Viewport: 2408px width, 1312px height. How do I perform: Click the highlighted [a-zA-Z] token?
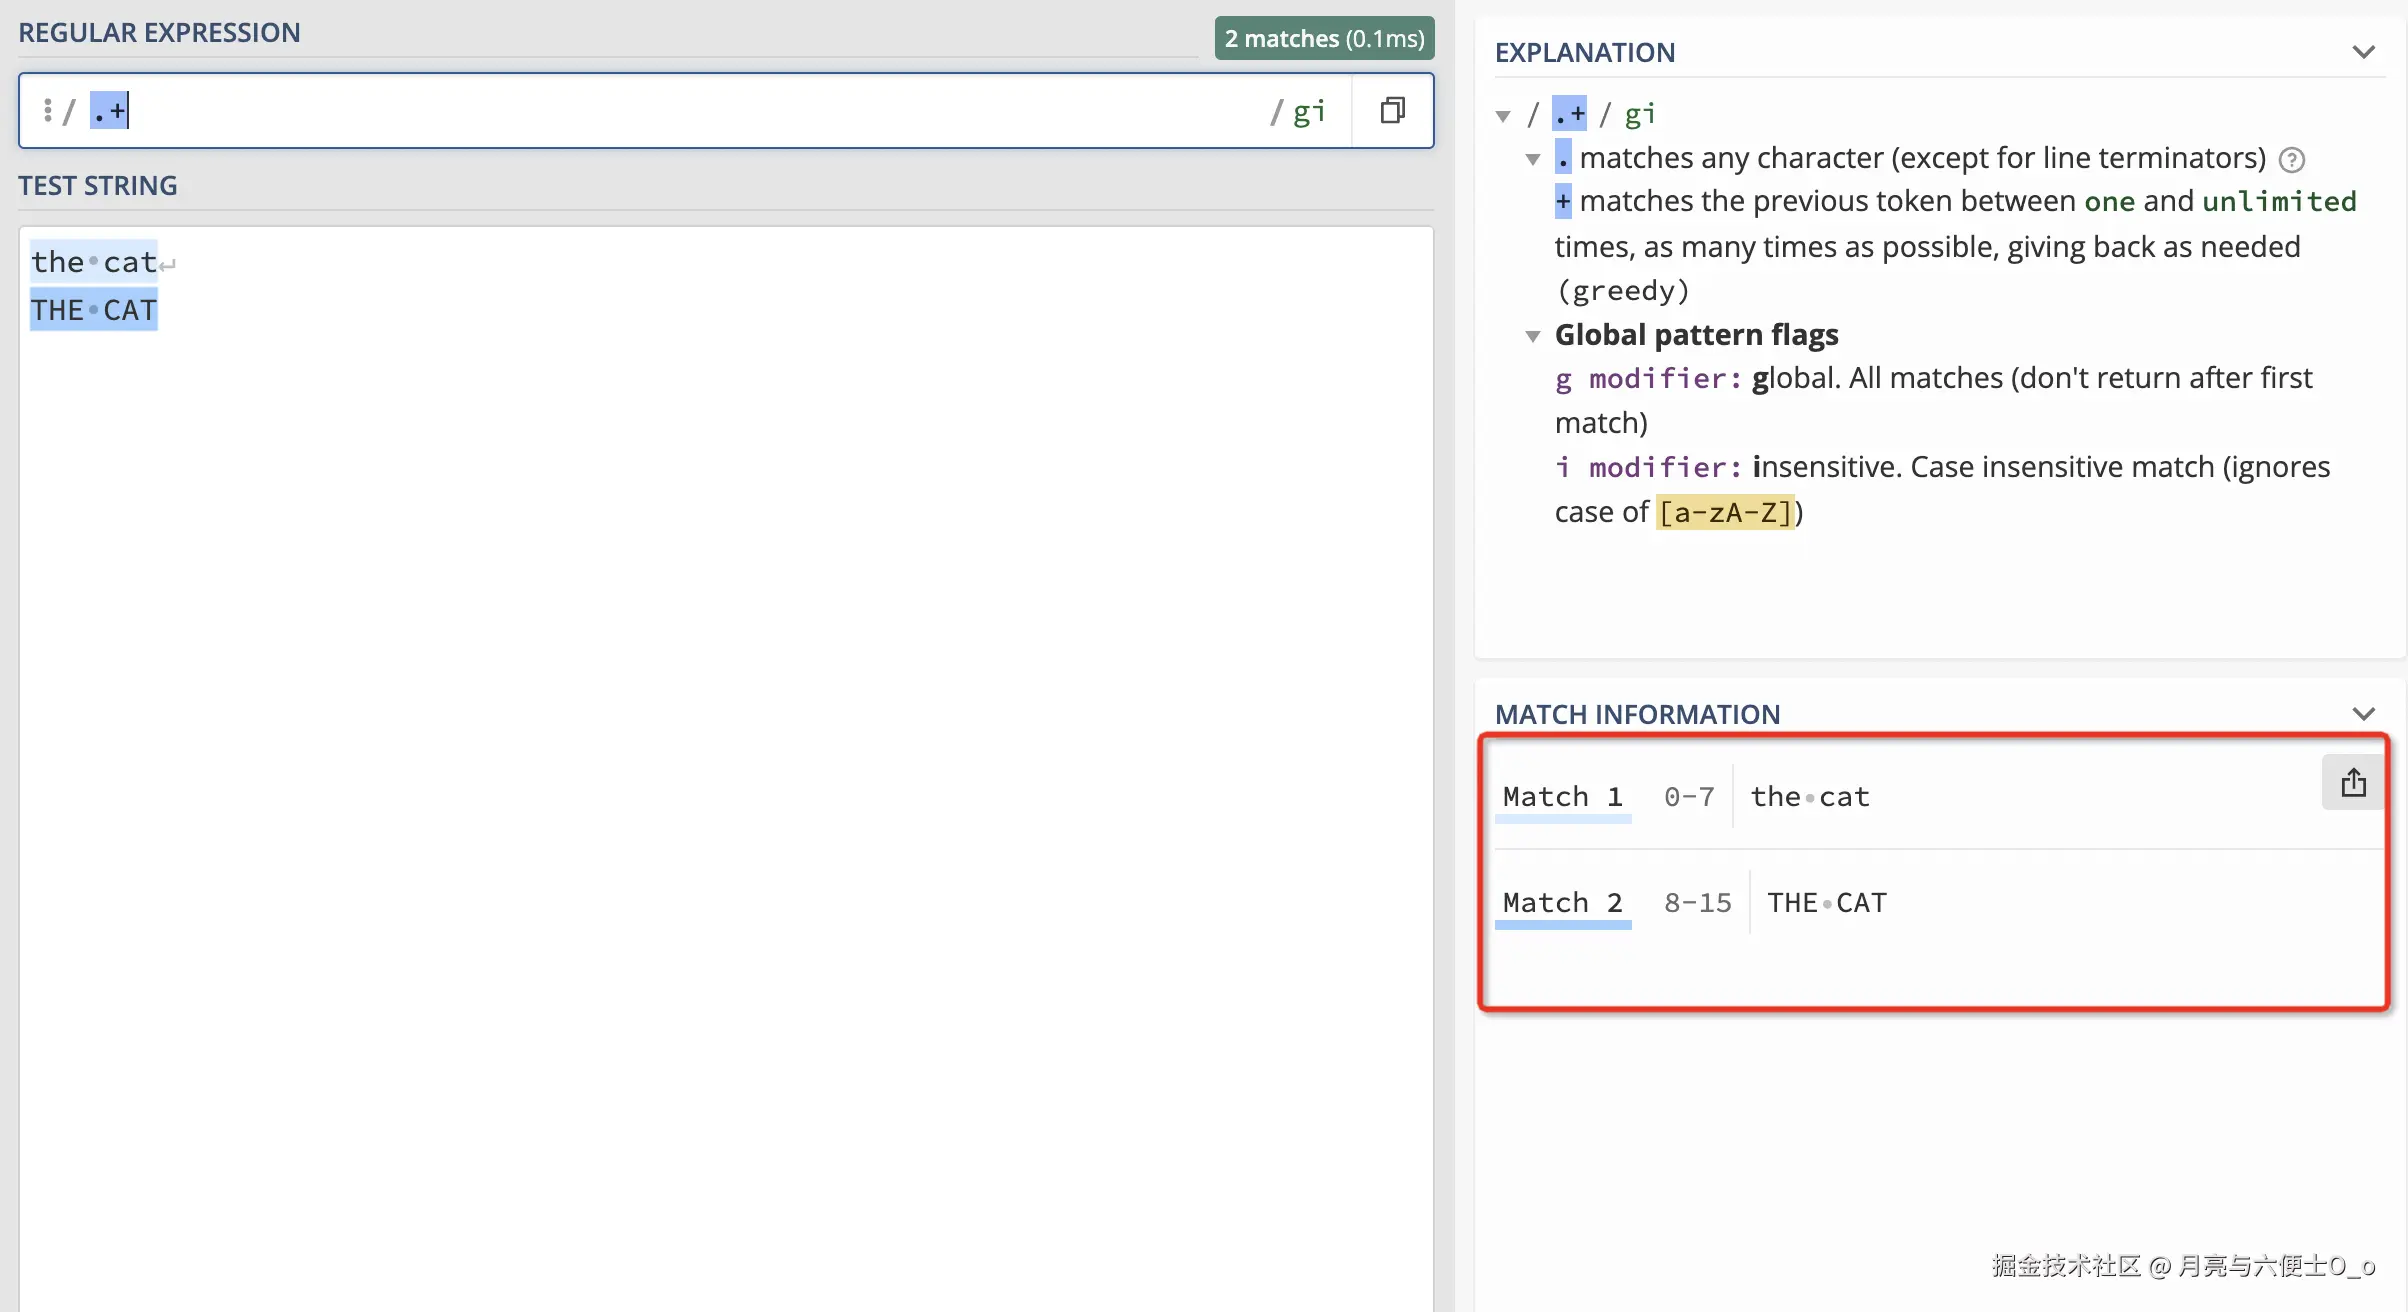click(x=1725, y=513)
